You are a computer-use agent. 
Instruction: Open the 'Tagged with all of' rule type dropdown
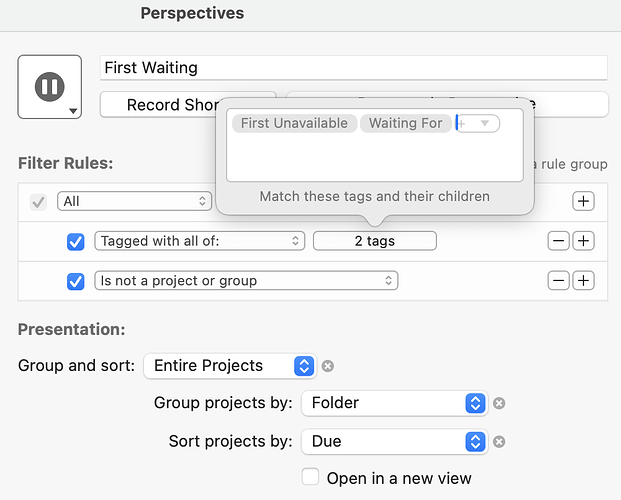pyautogui.click(x=200, y=241)
